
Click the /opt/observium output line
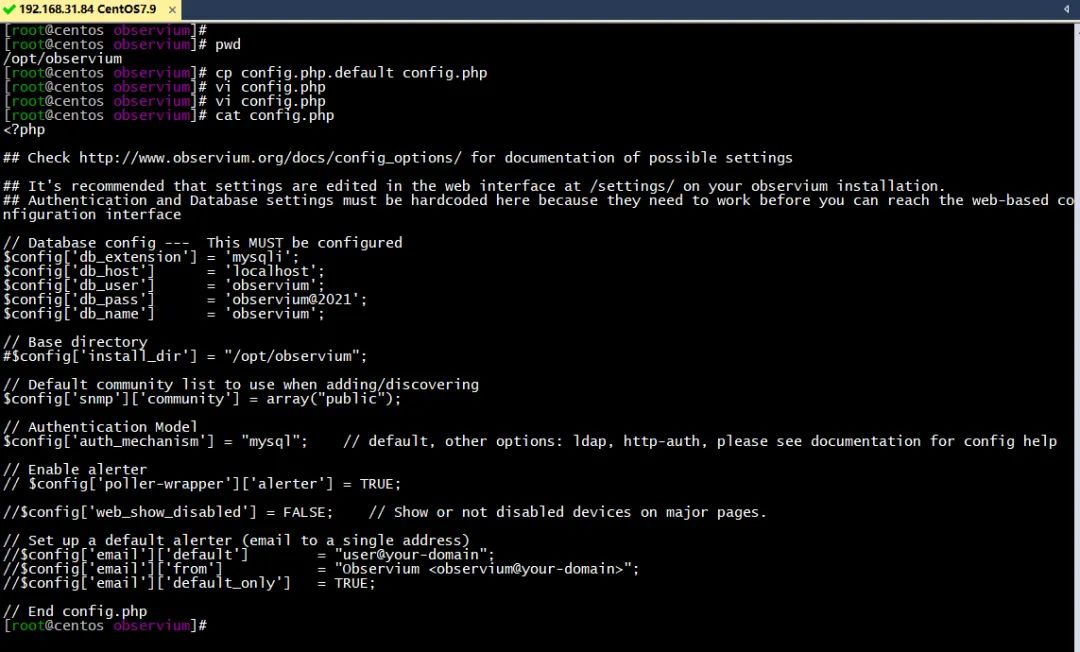click(x=63, y=59)
